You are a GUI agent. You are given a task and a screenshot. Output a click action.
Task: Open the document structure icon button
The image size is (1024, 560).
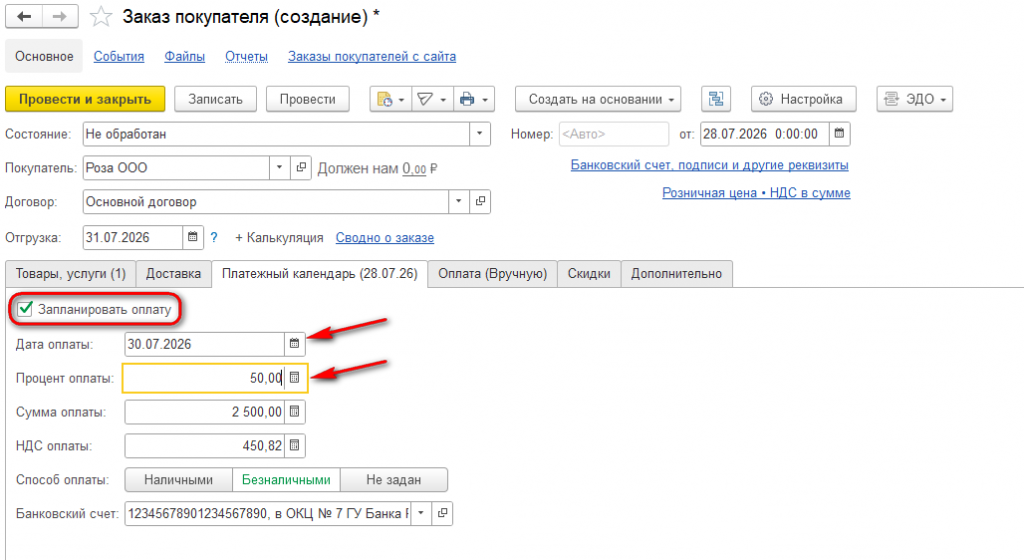(716, 99)
